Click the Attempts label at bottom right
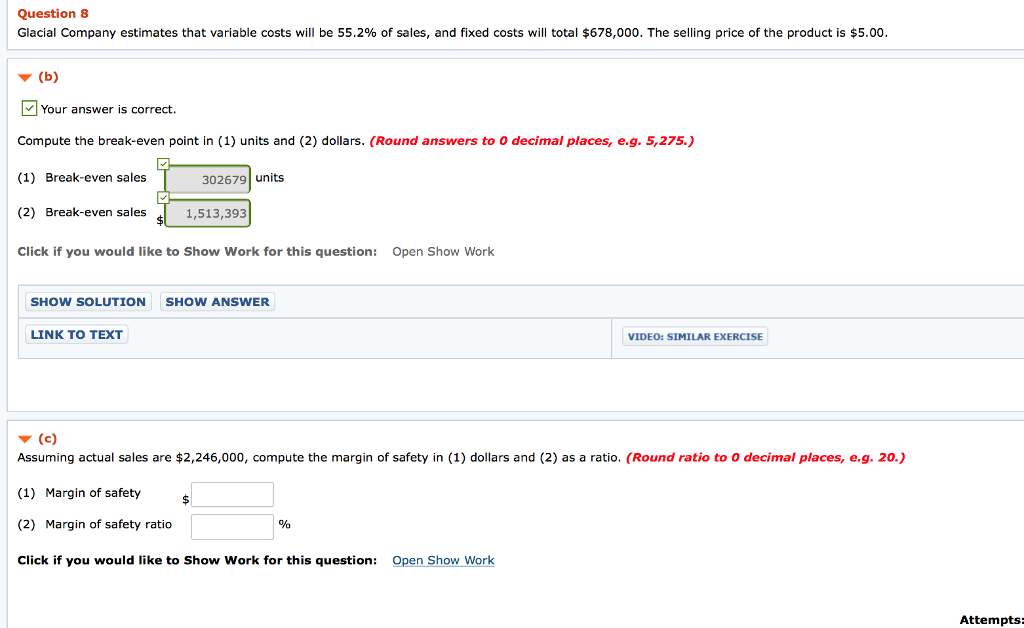This screenshot has width=1024, height=628. (x=989, y=621)
